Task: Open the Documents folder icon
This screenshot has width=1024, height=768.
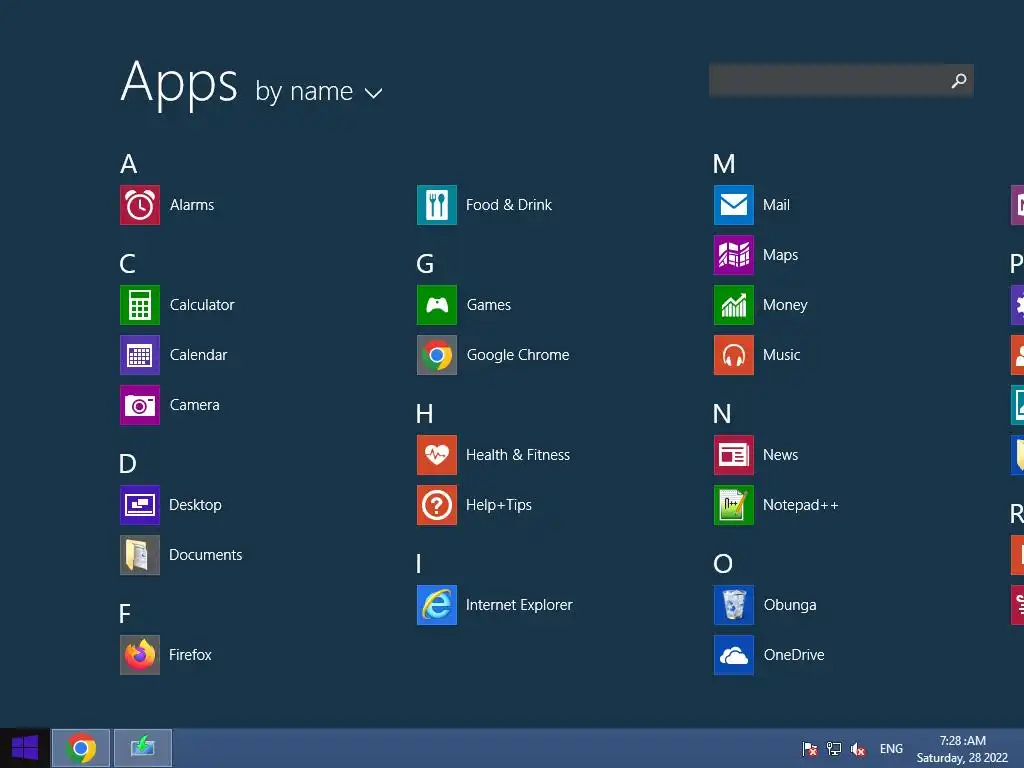Action: pos(140,555)
